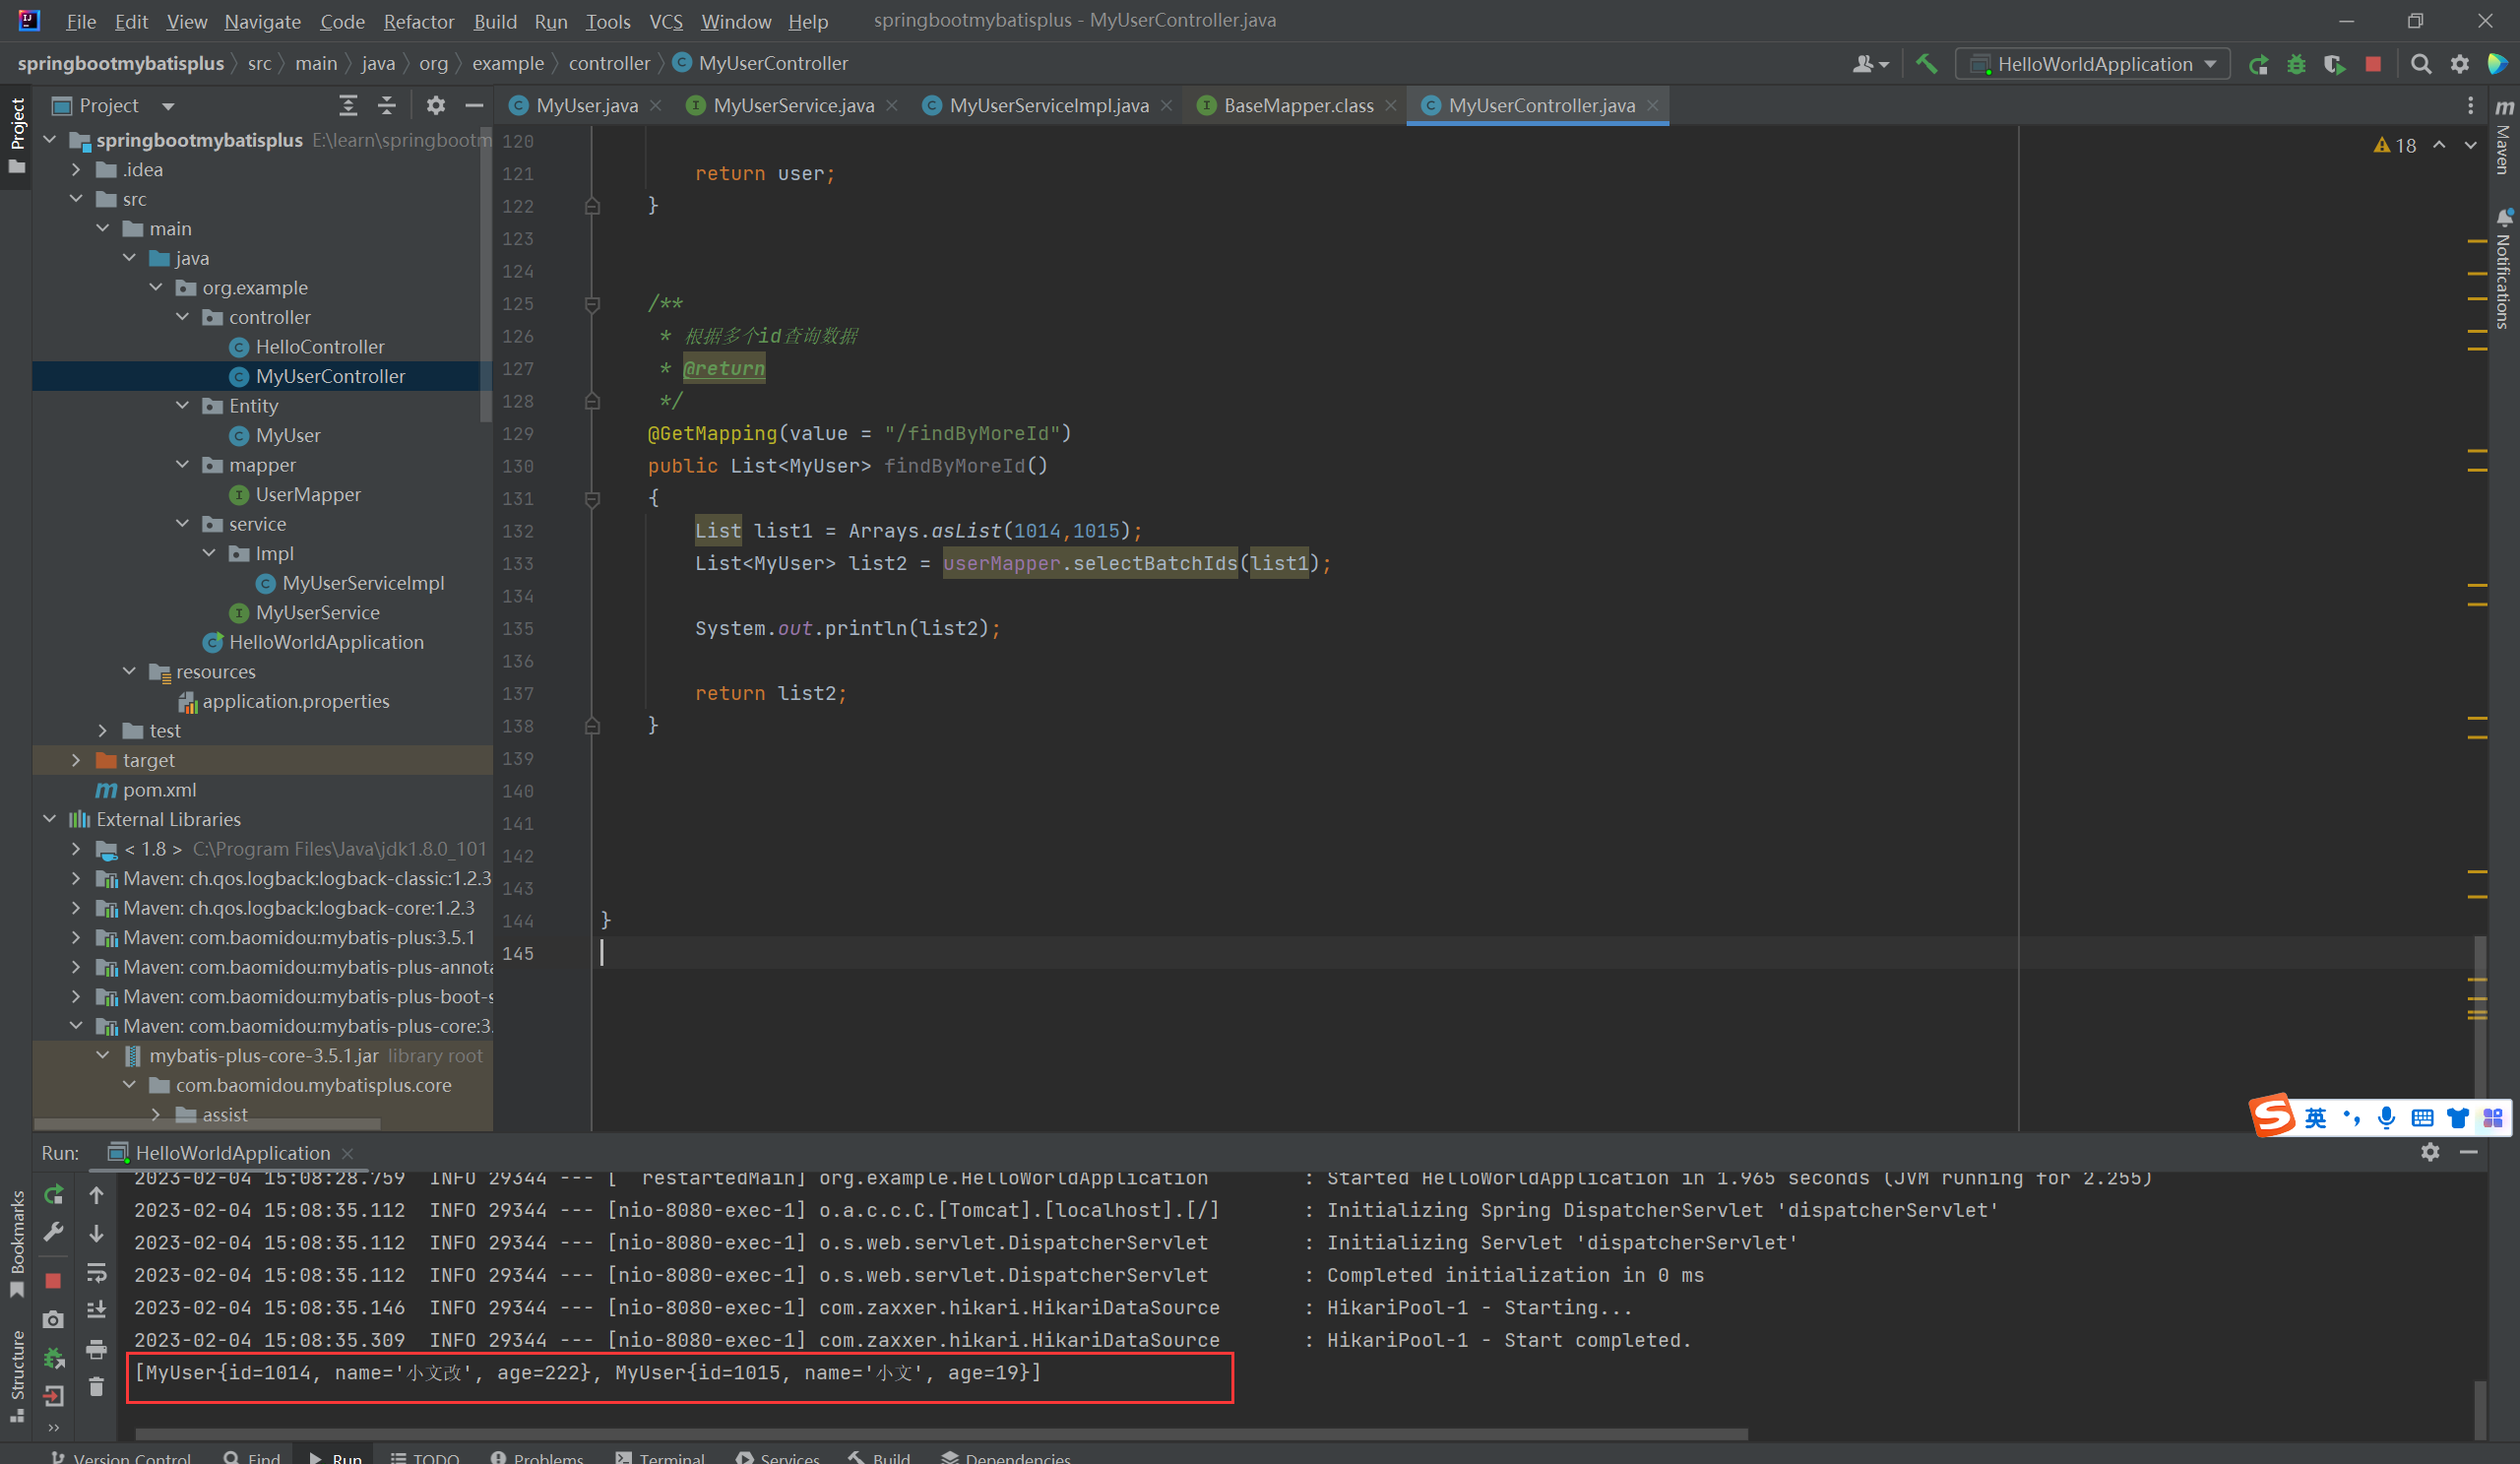Open the Problems tool window button
Screen dimensions: 2520x1464
[537, 1457]
